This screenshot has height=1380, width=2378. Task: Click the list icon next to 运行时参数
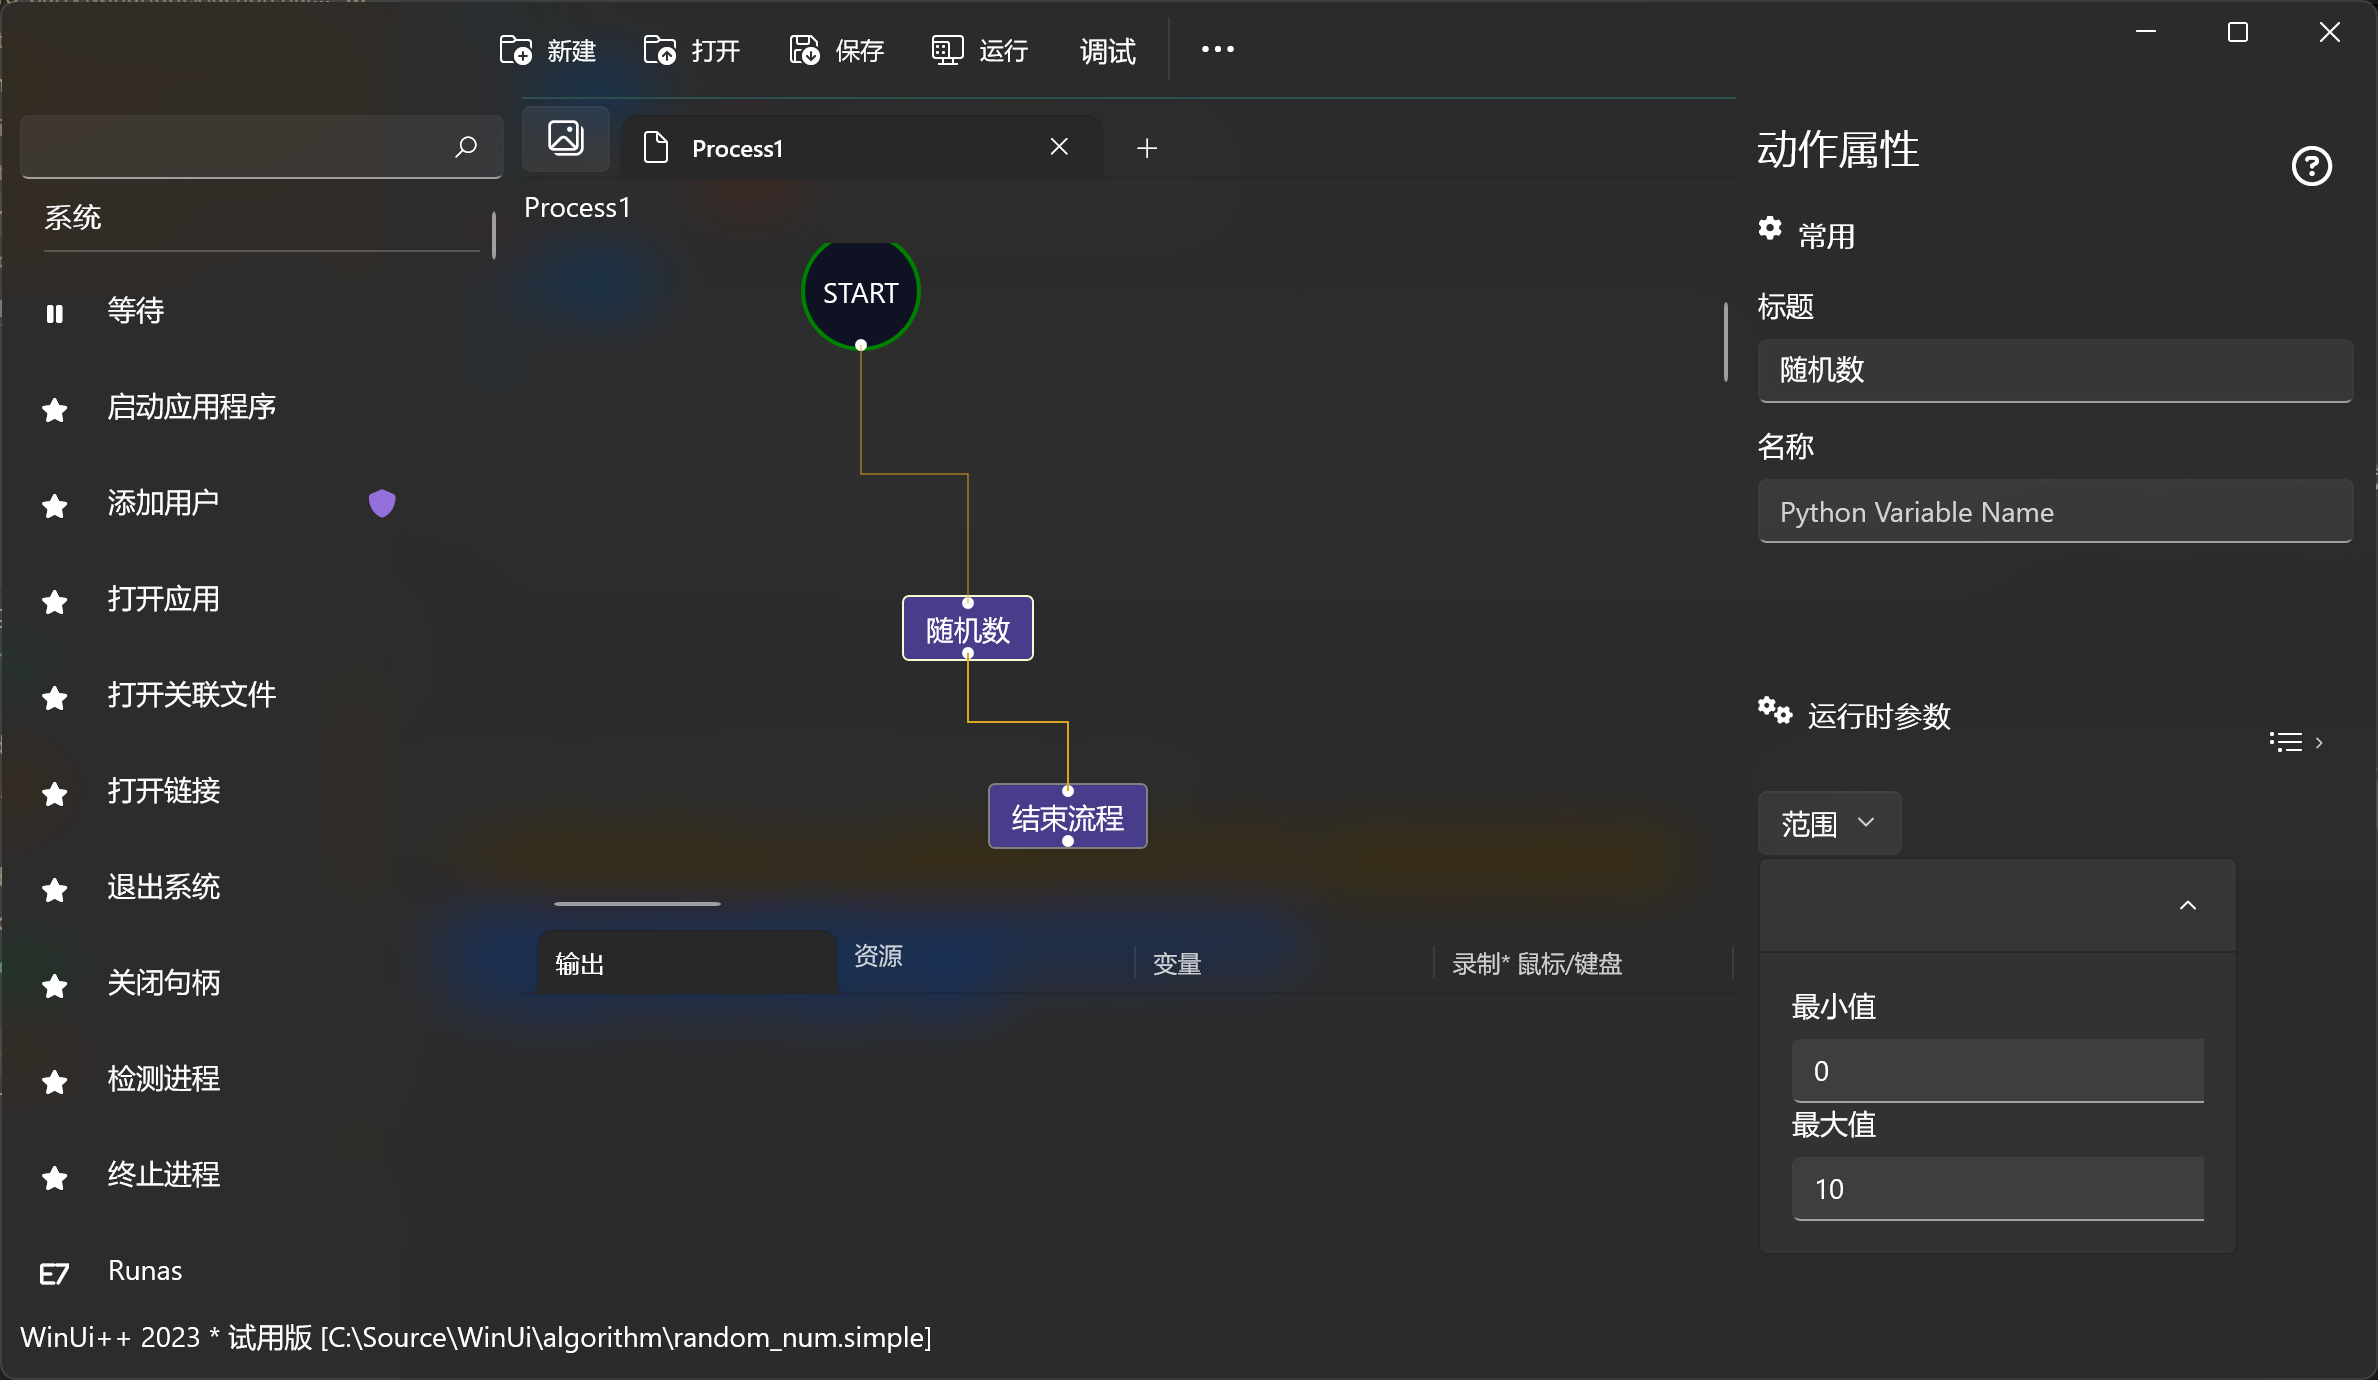pyautogui.click(x=2286, y=742)
